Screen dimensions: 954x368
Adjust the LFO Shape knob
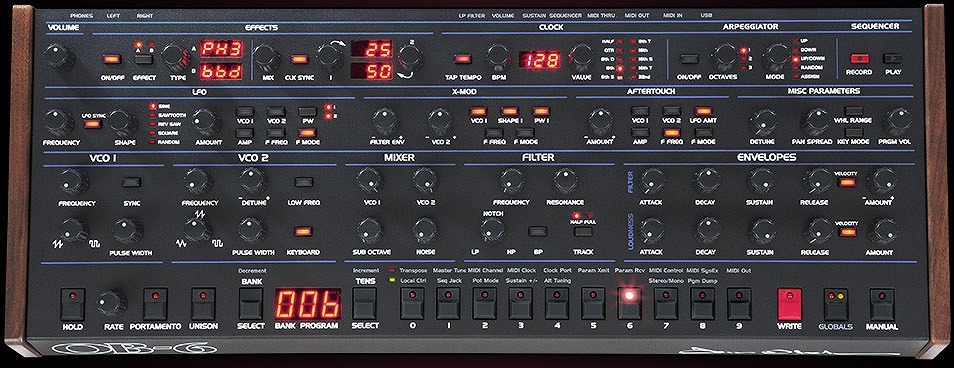pos(123,122)
